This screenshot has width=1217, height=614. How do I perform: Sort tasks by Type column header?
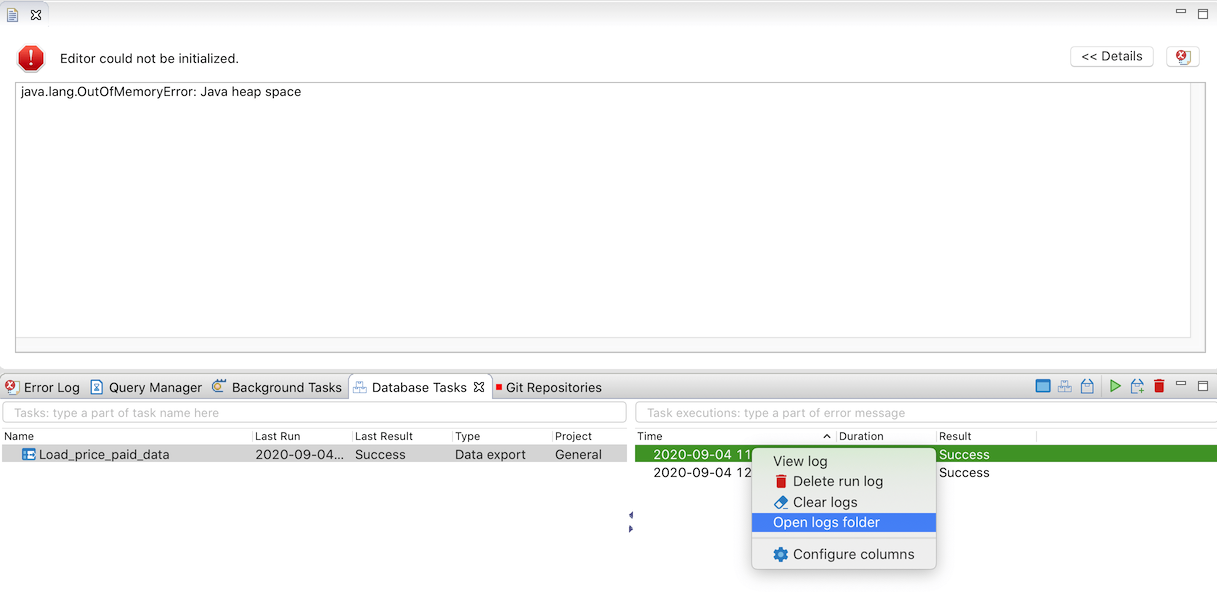[x=502, y=436]
